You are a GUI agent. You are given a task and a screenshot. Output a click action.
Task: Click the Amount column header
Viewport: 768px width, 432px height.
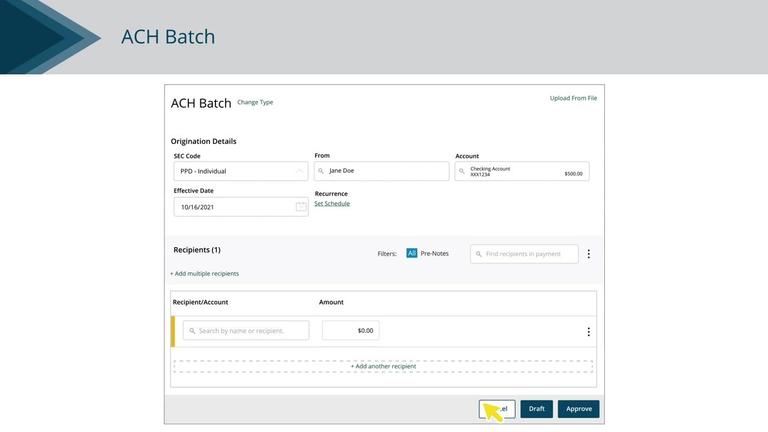pyautogui.click(x=331, y=302)
